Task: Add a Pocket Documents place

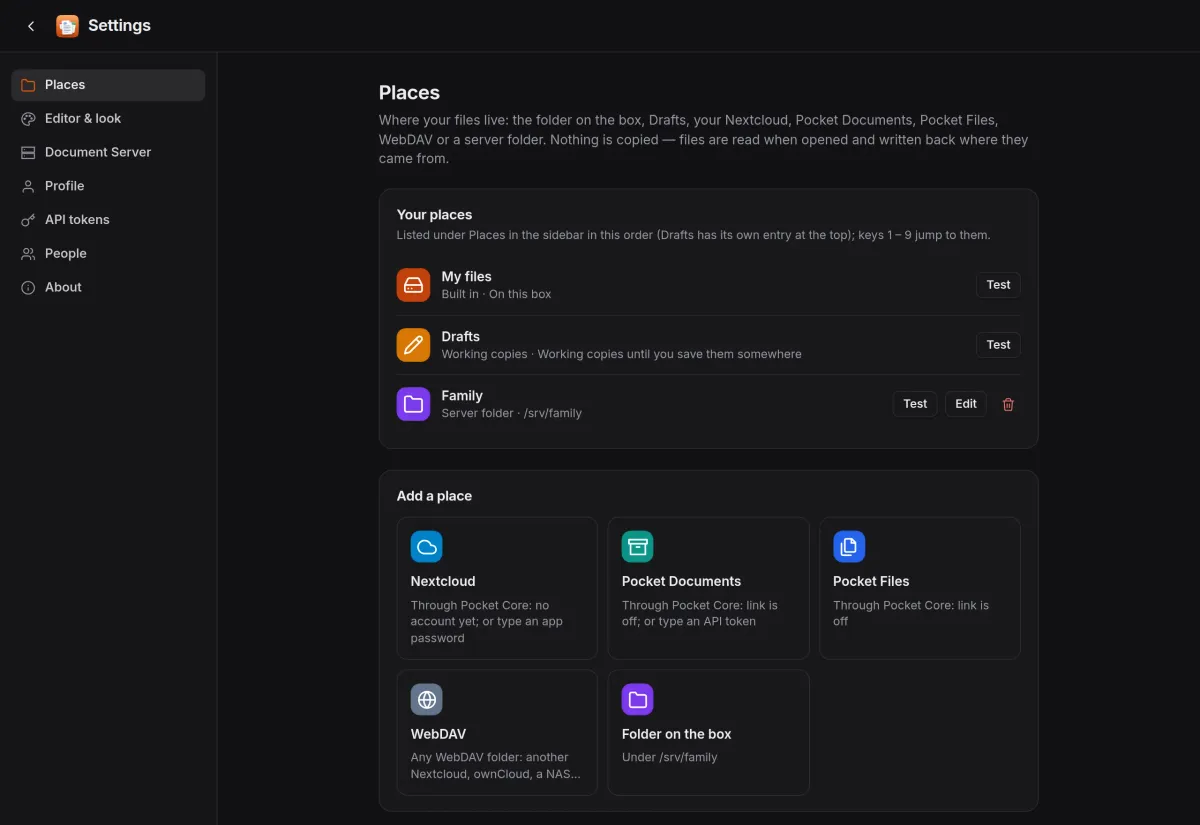Action: point(708,588)
